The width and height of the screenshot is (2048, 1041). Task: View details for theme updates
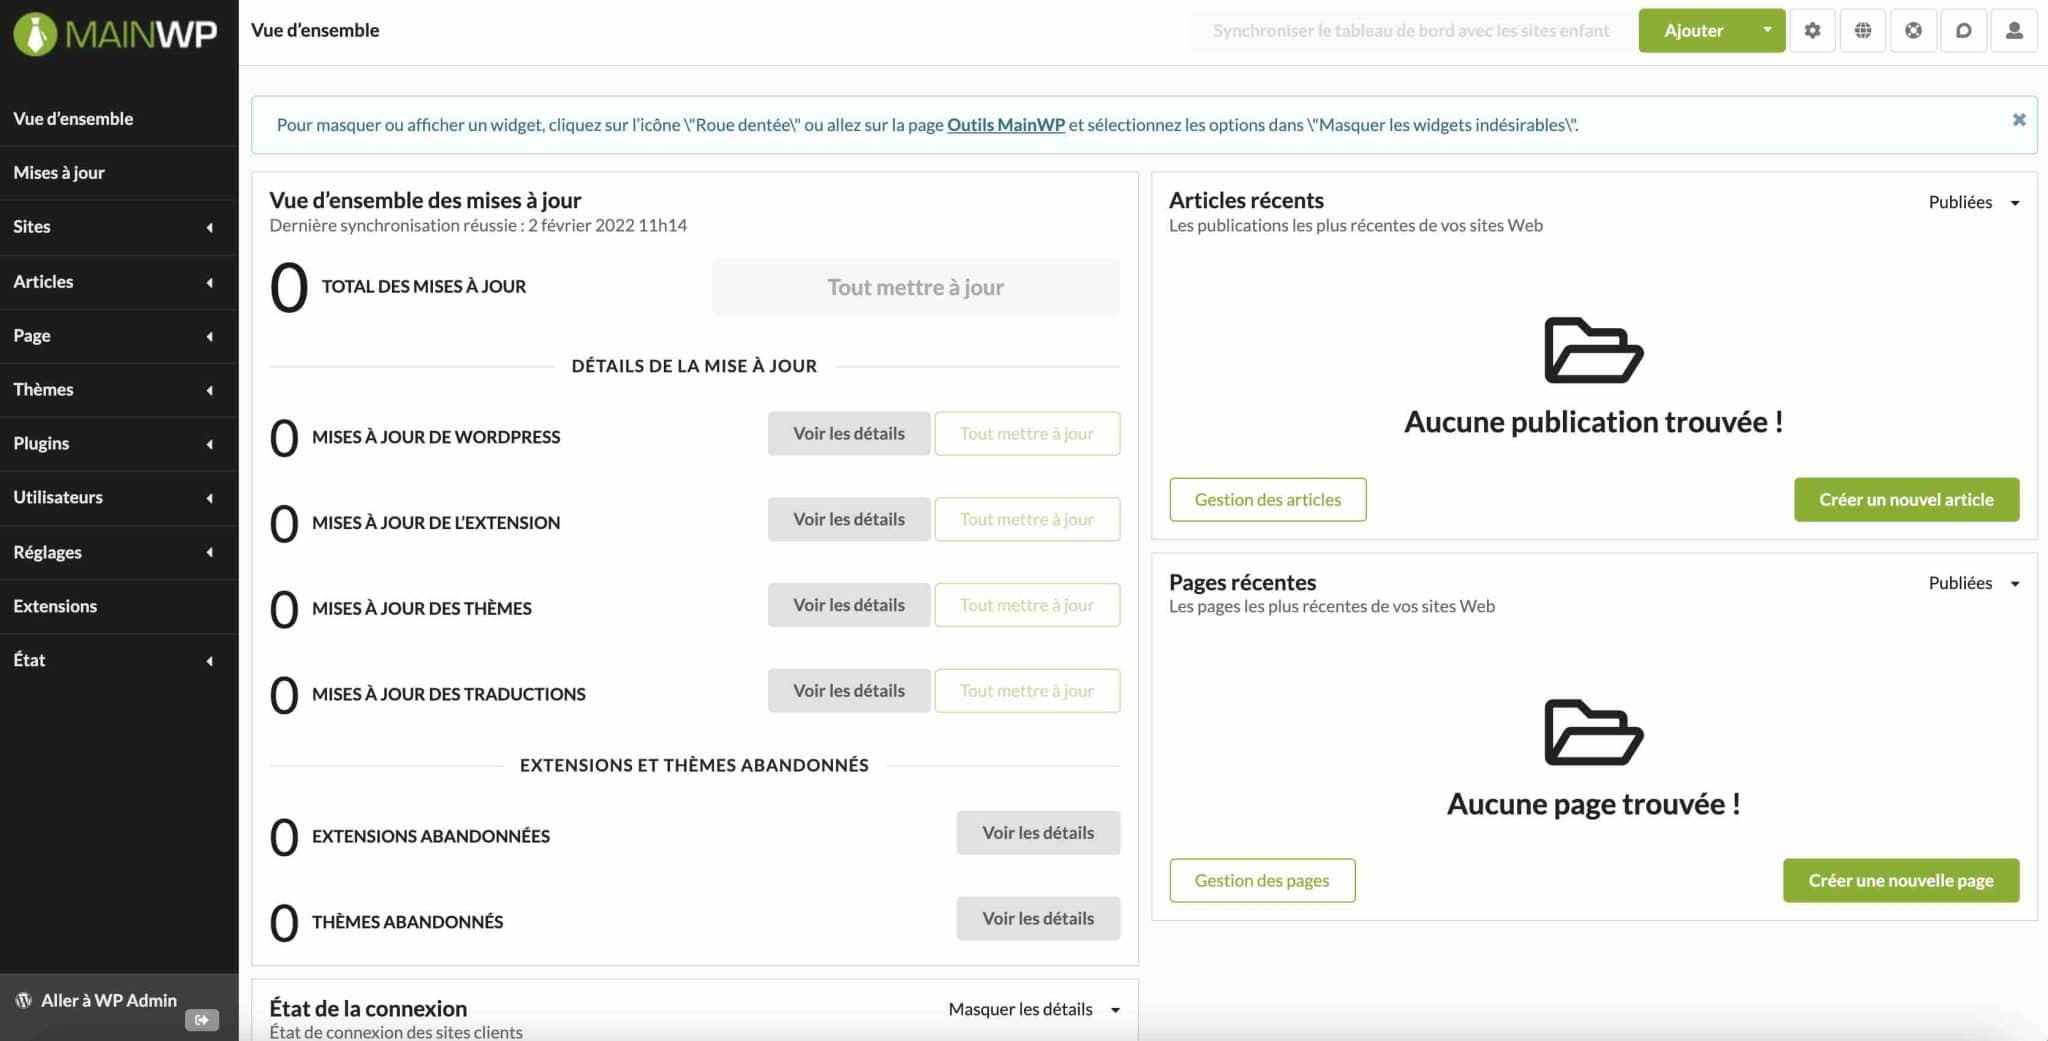click(x=849, y=605)
